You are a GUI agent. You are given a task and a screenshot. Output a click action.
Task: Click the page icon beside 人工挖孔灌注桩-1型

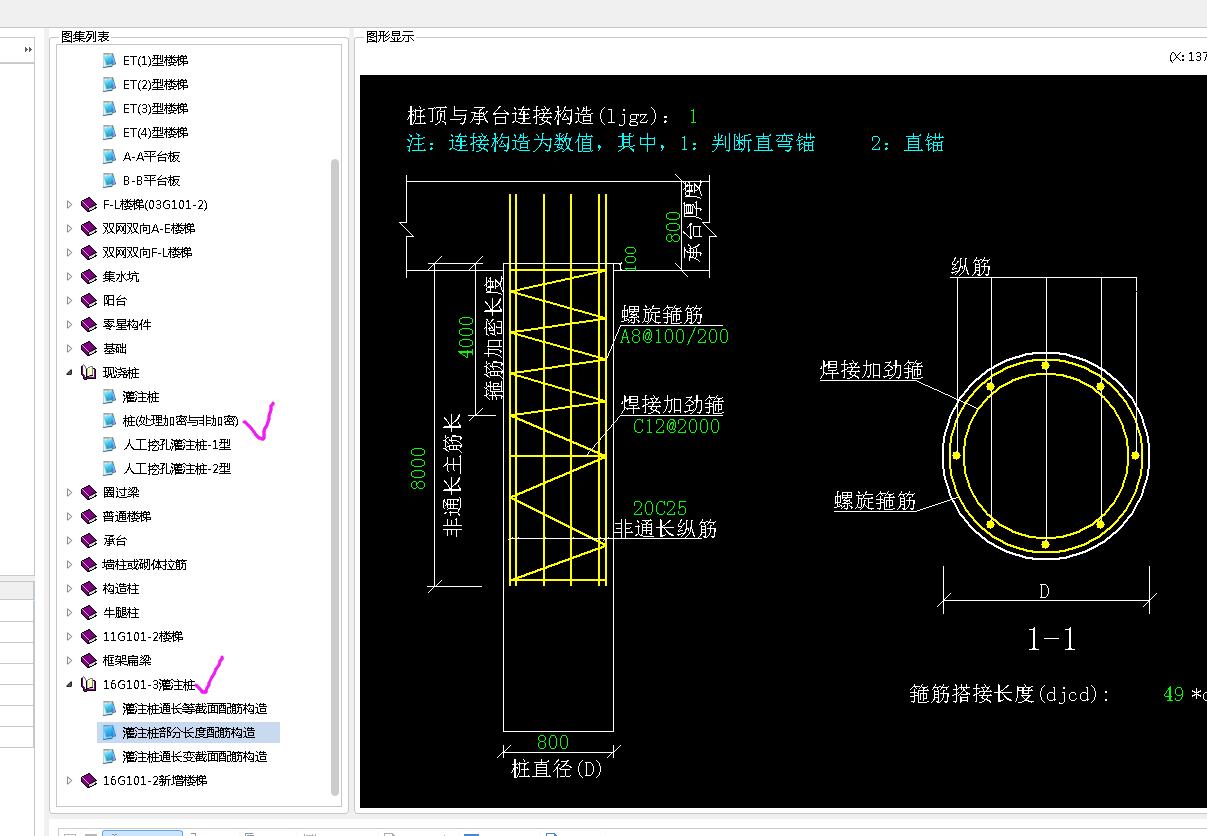point(109,444)
